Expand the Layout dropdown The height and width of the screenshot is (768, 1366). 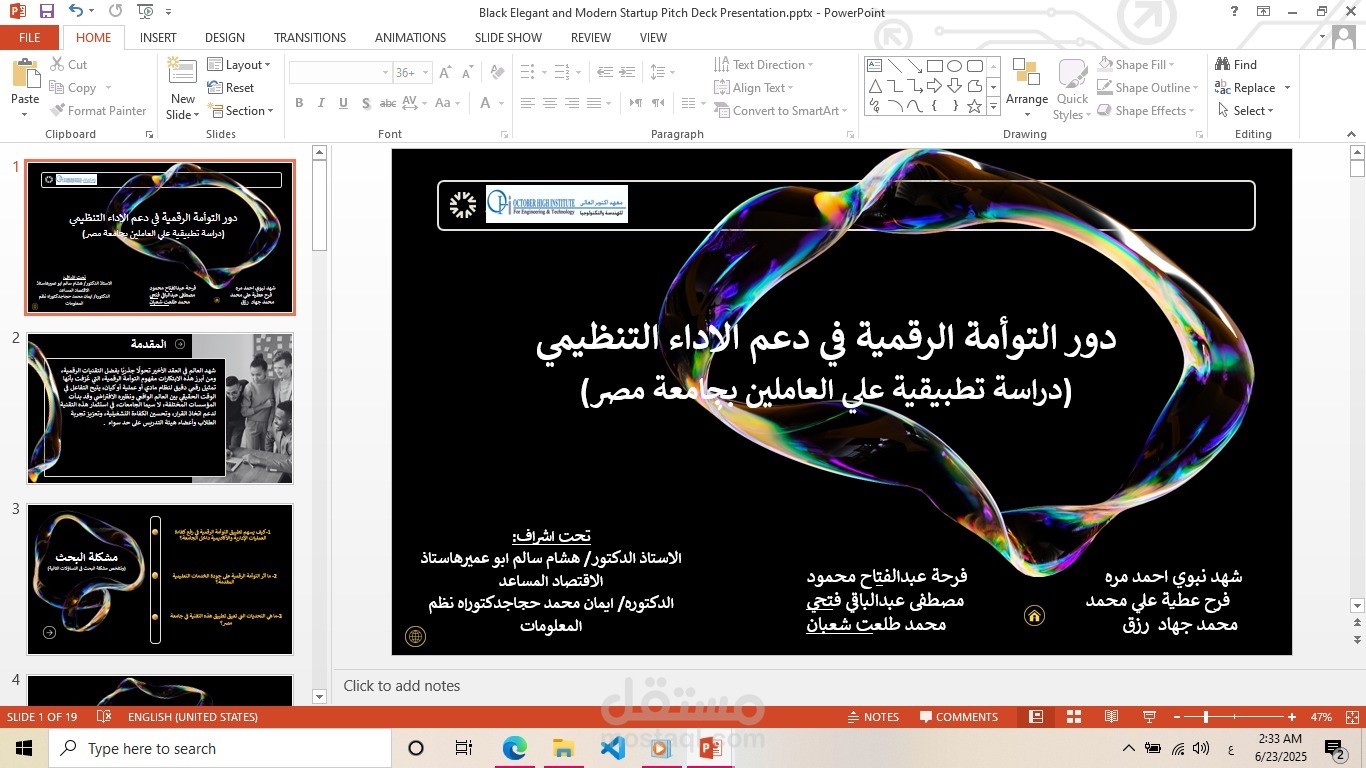239,64
